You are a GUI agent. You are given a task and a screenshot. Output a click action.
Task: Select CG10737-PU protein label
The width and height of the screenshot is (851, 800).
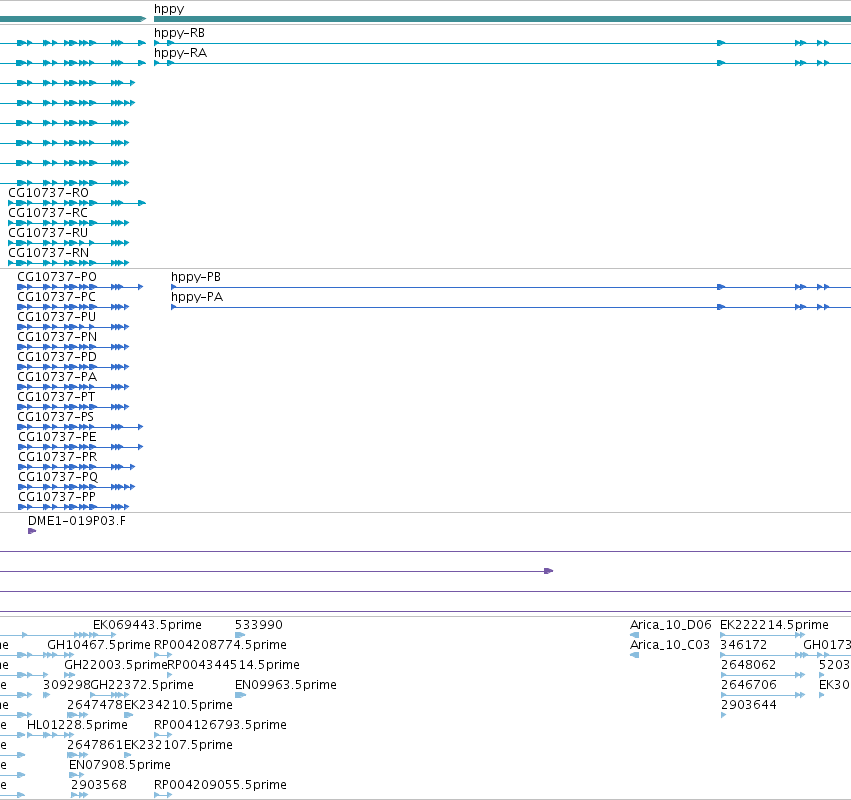click(x=56, y=317)
